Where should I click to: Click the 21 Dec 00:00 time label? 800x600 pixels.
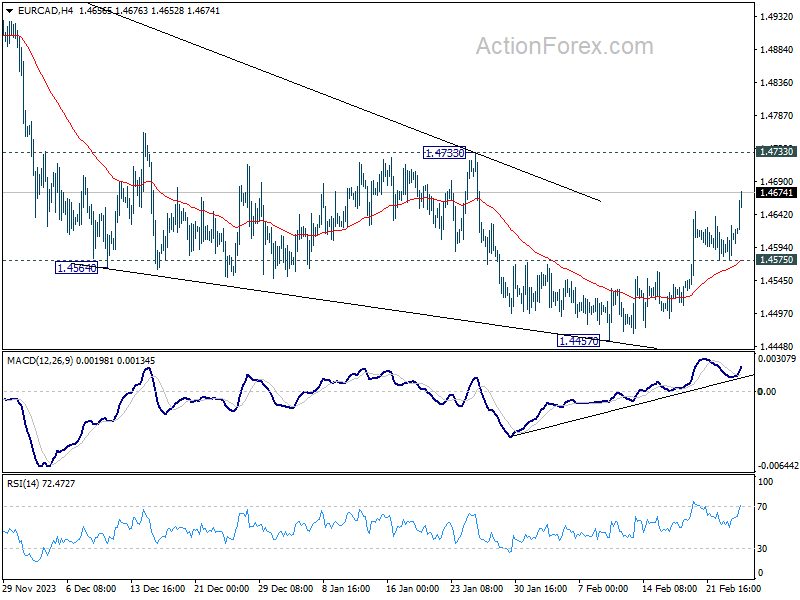221,588
